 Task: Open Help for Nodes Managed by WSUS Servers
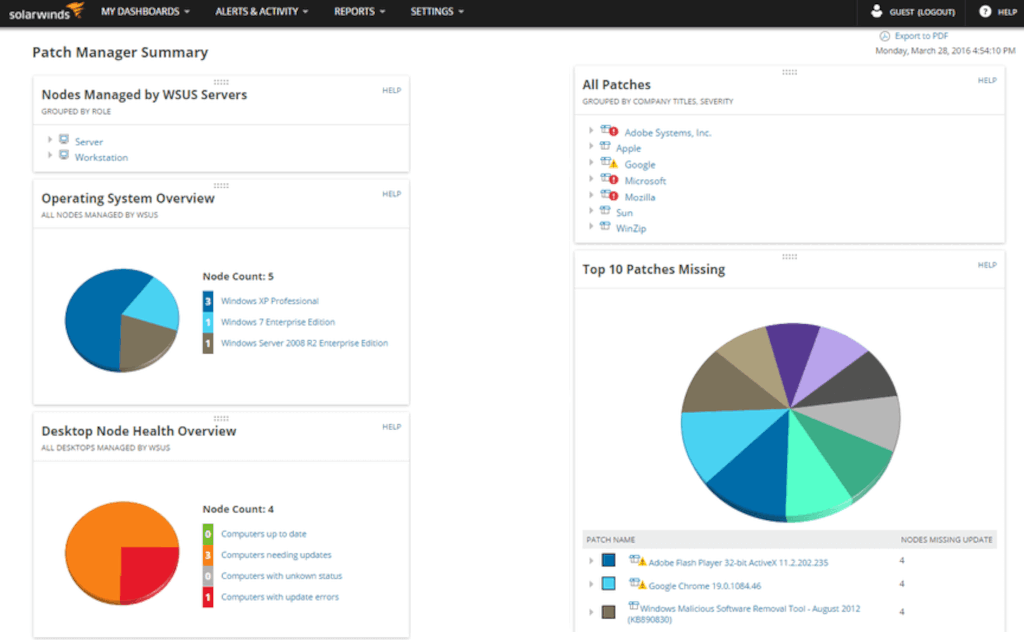click(392, 91)
